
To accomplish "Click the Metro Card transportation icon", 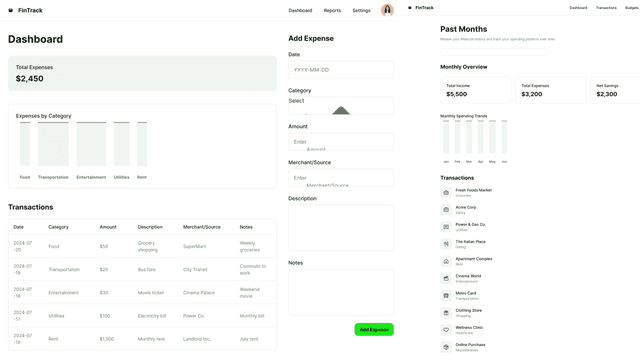I will [x=446, y=296].
